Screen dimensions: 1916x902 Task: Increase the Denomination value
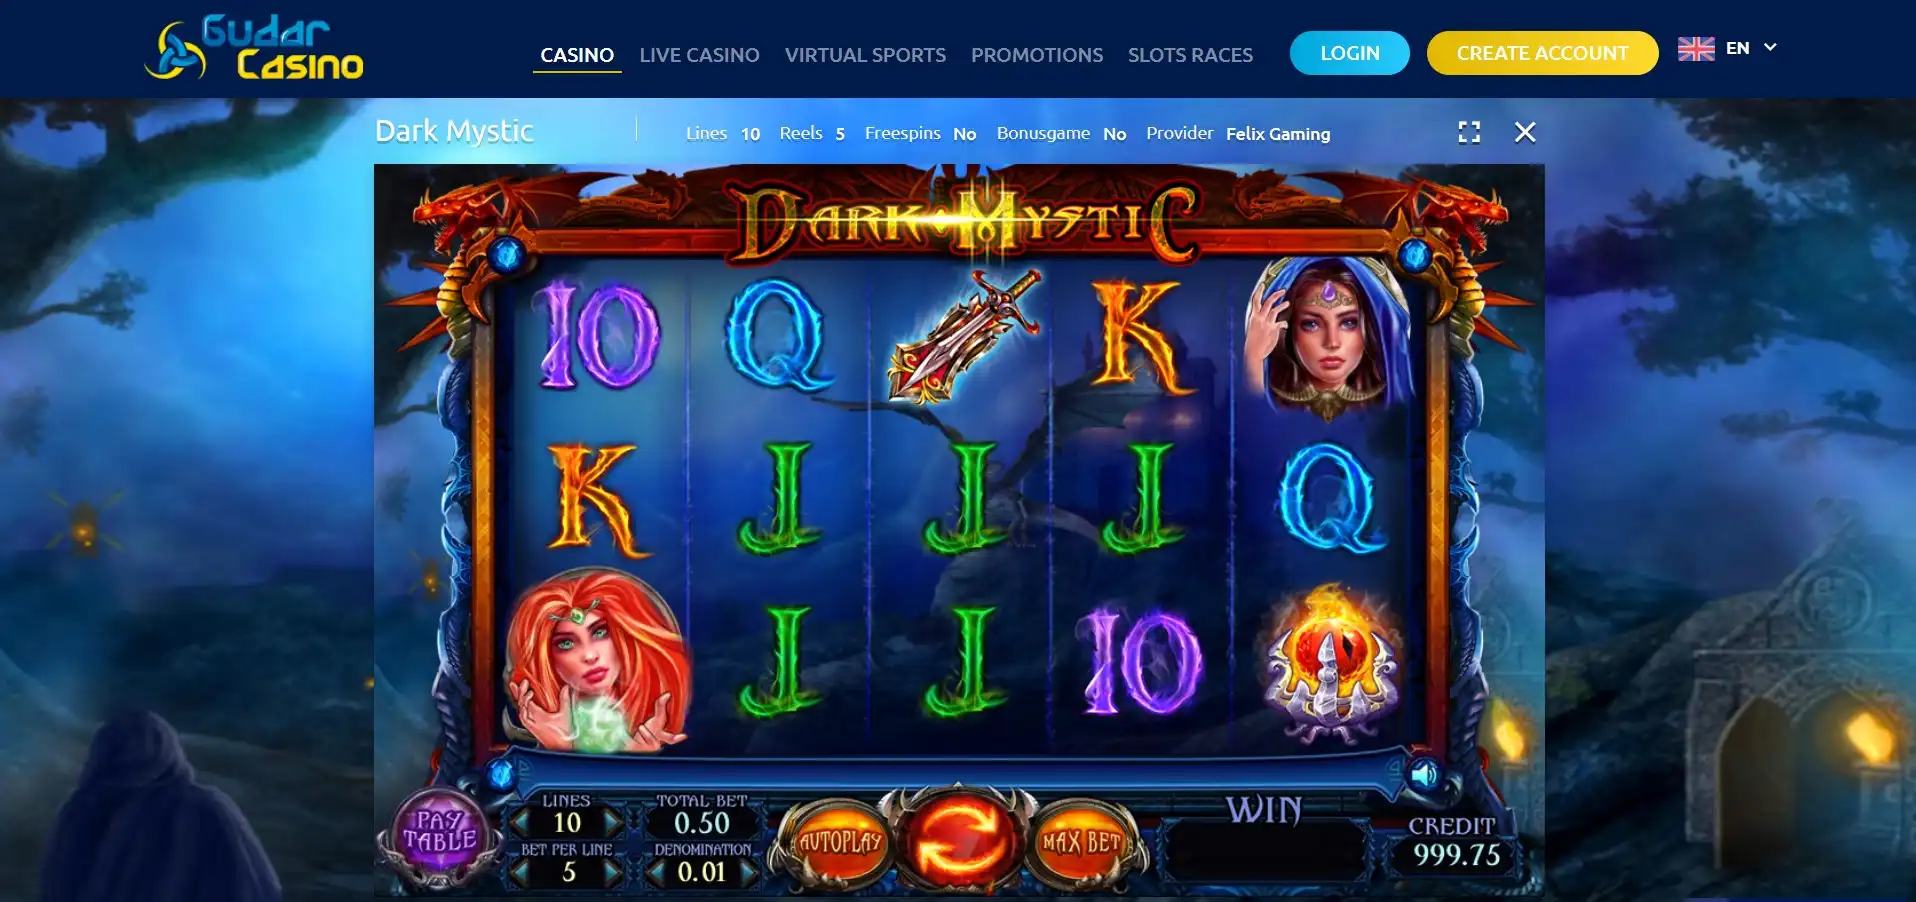pos(747,872)
